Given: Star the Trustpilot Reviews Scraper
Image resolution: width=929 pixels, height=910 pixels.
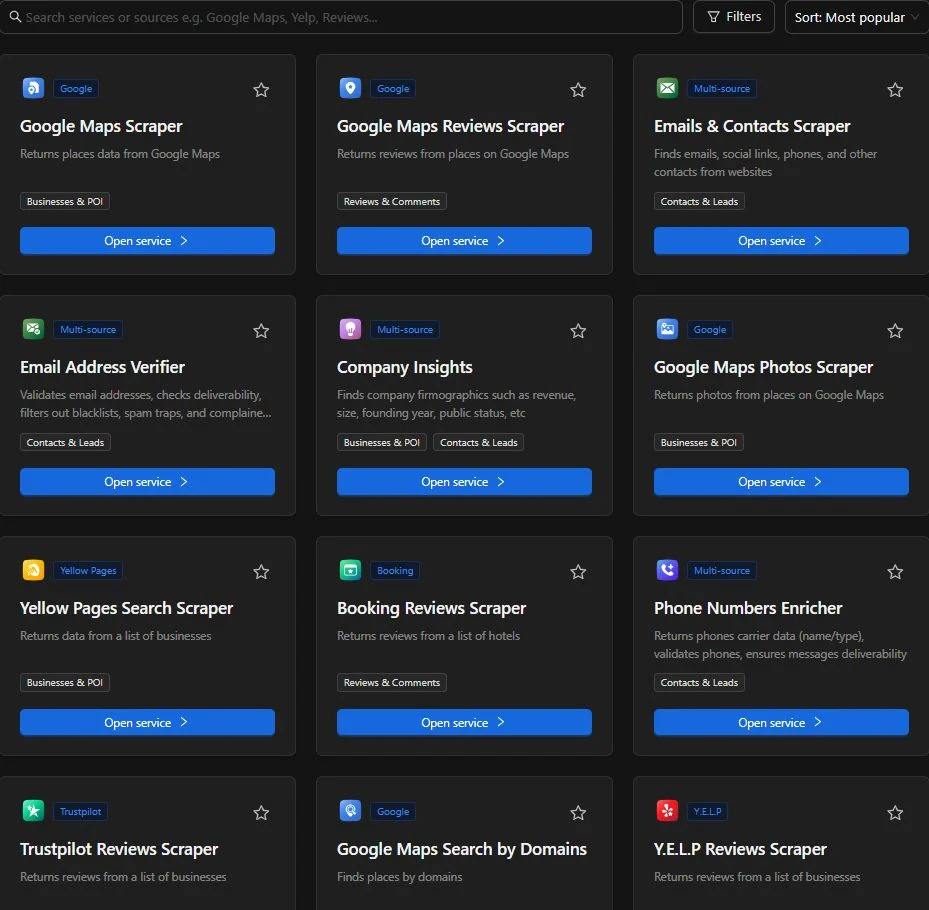Looking at the screenshot, I should click(x=261, y=813).
